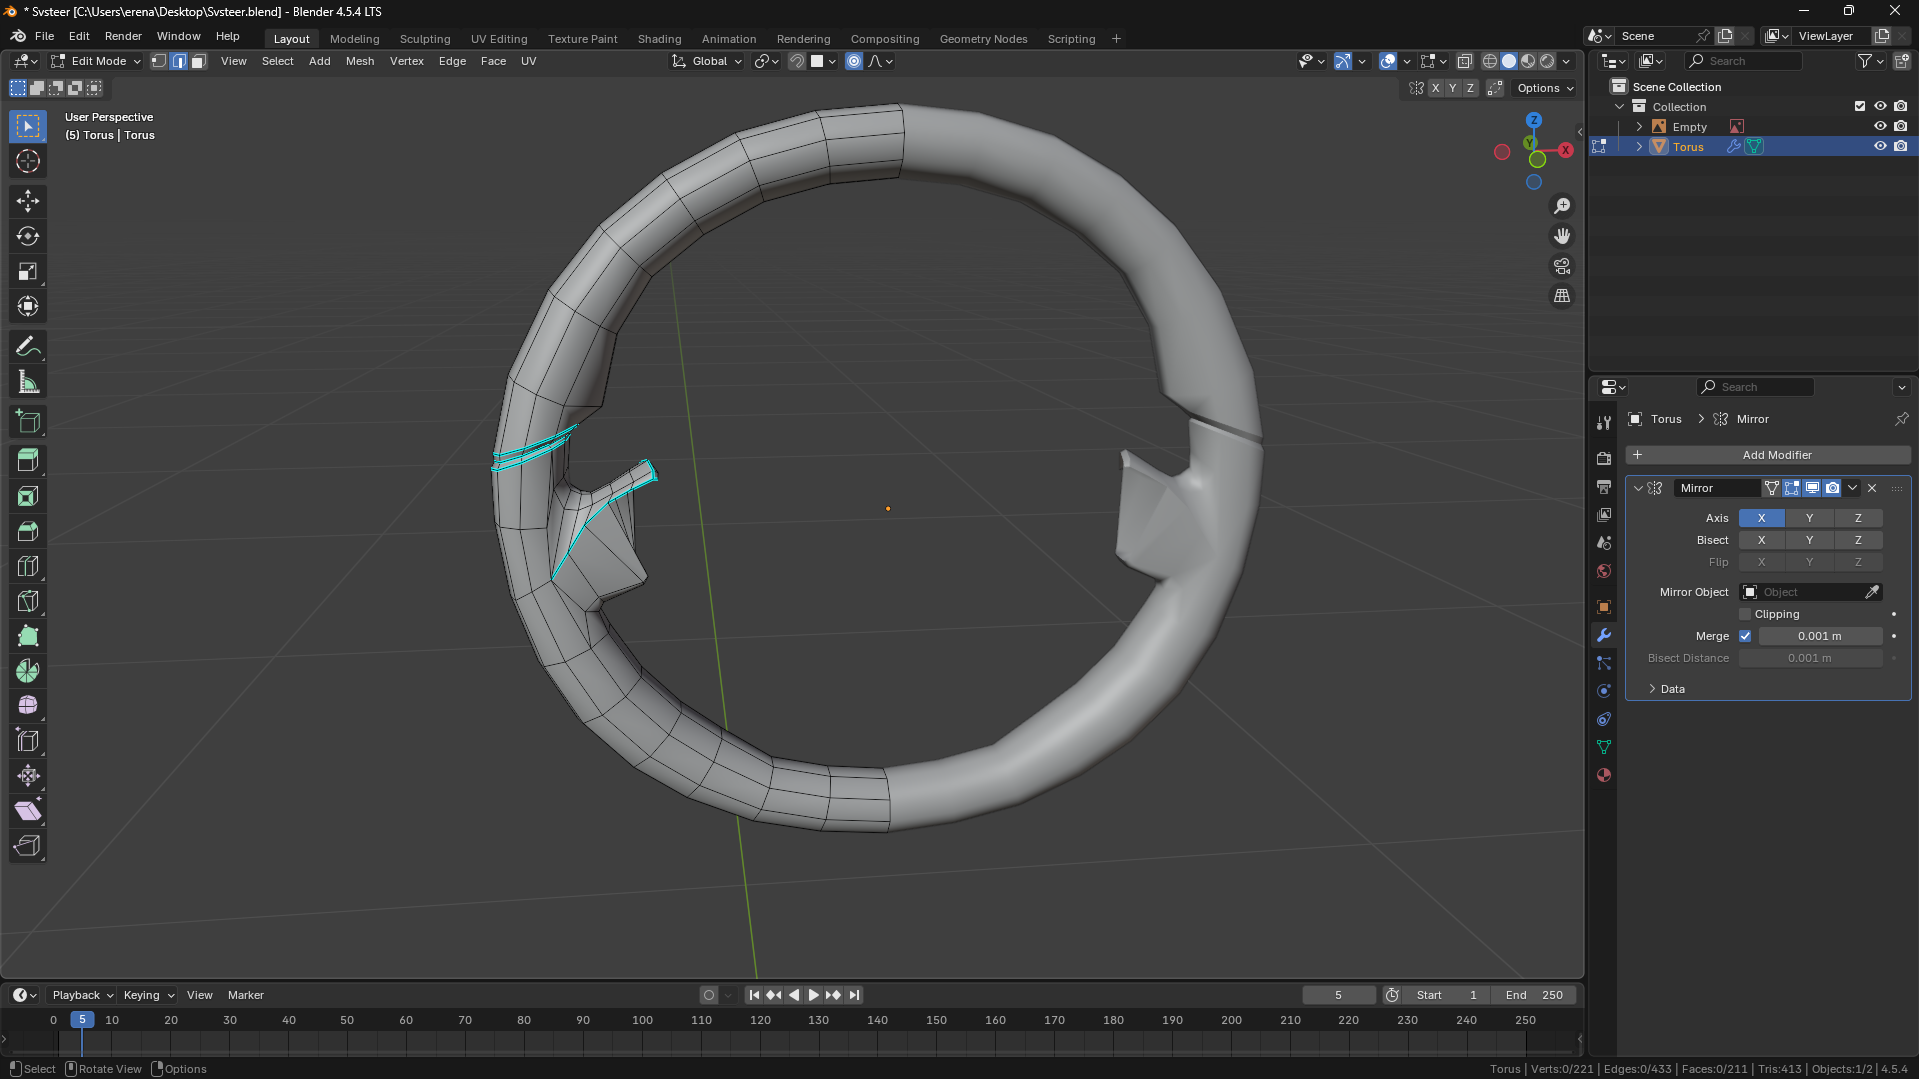Image resolution: width=1919 pixels, height=1079 pixels.
Task: Click the current frame 5 field
Action: click(x=1339, y=995)
